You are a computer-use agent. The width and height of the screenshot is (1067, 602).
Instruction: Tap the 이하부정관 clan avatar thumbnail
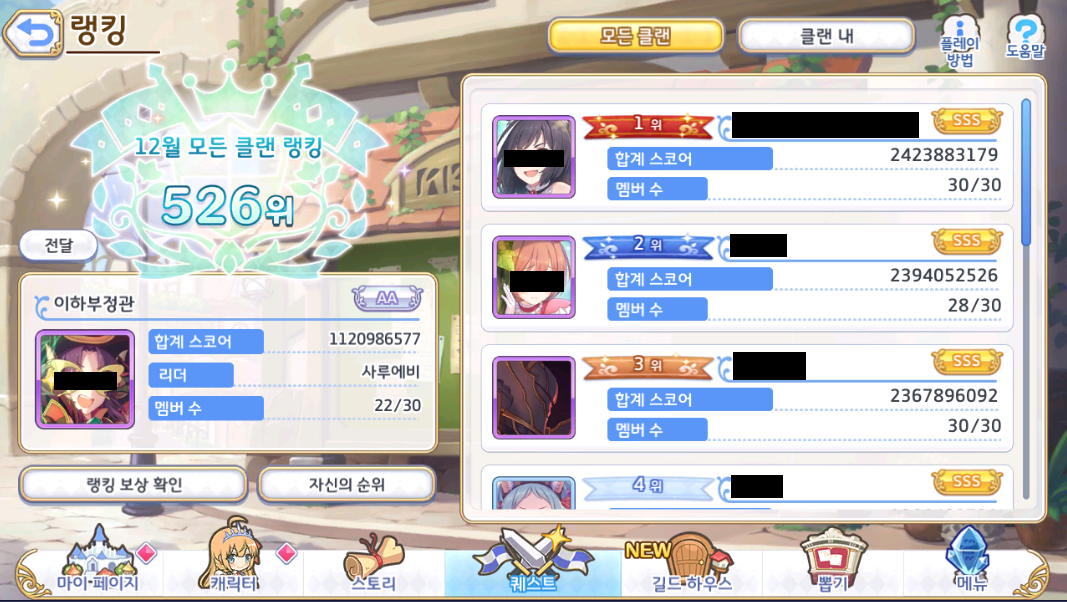(x=85, y=380)
